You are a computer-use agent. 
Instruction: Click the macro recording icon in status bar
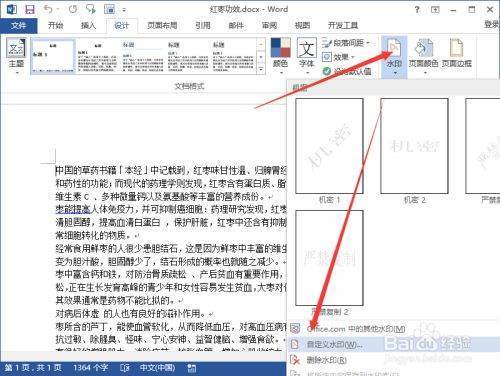point(192,368)
